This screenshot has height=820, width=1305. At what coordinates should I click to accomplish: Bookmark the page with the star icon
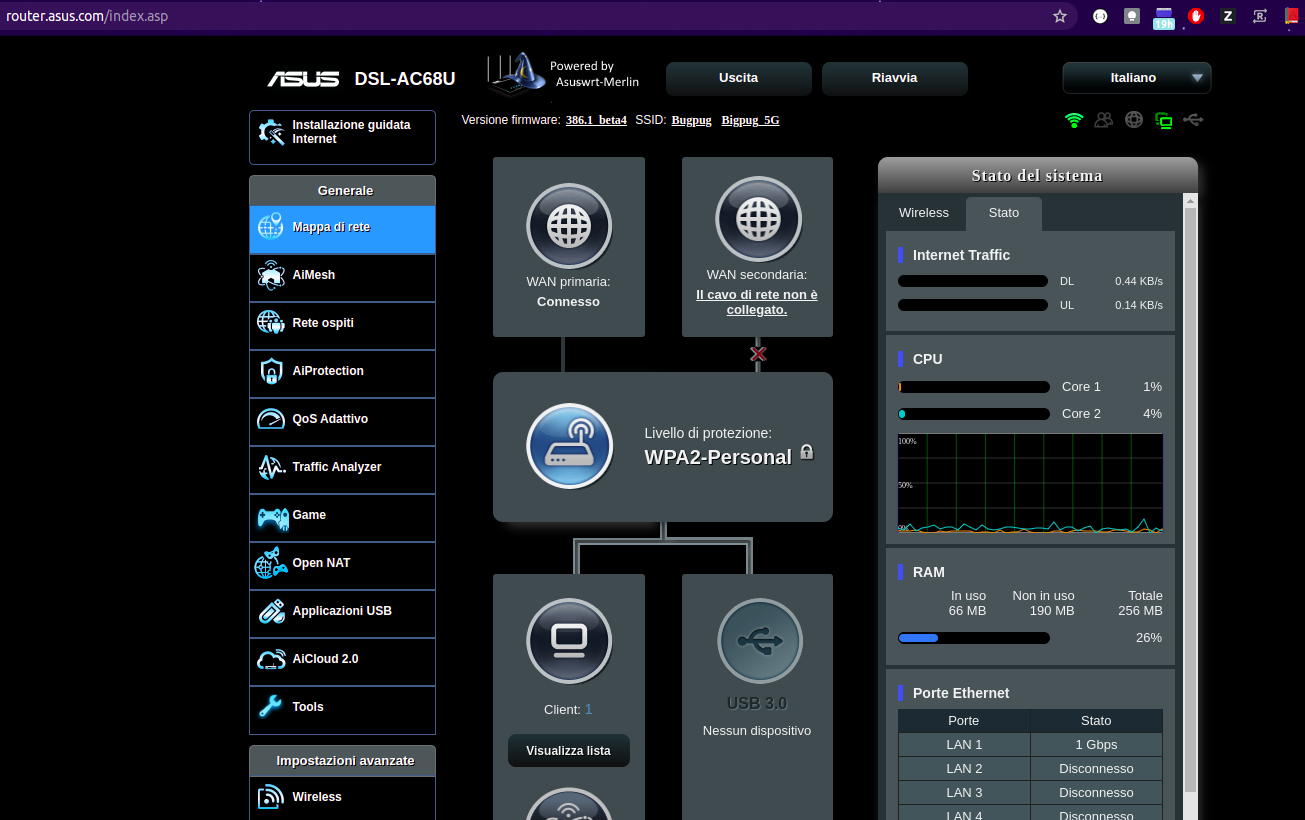pyautogui.click(x=1060, y=16)
